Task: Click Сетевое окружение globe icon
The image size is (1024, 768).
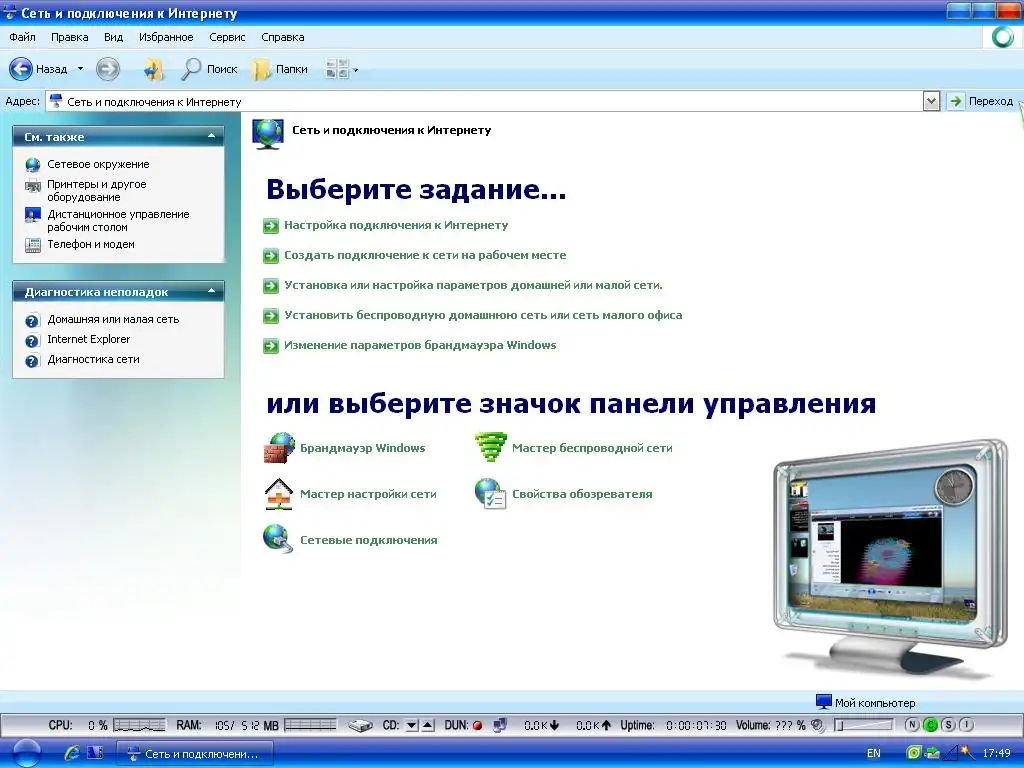Action: 33,165
